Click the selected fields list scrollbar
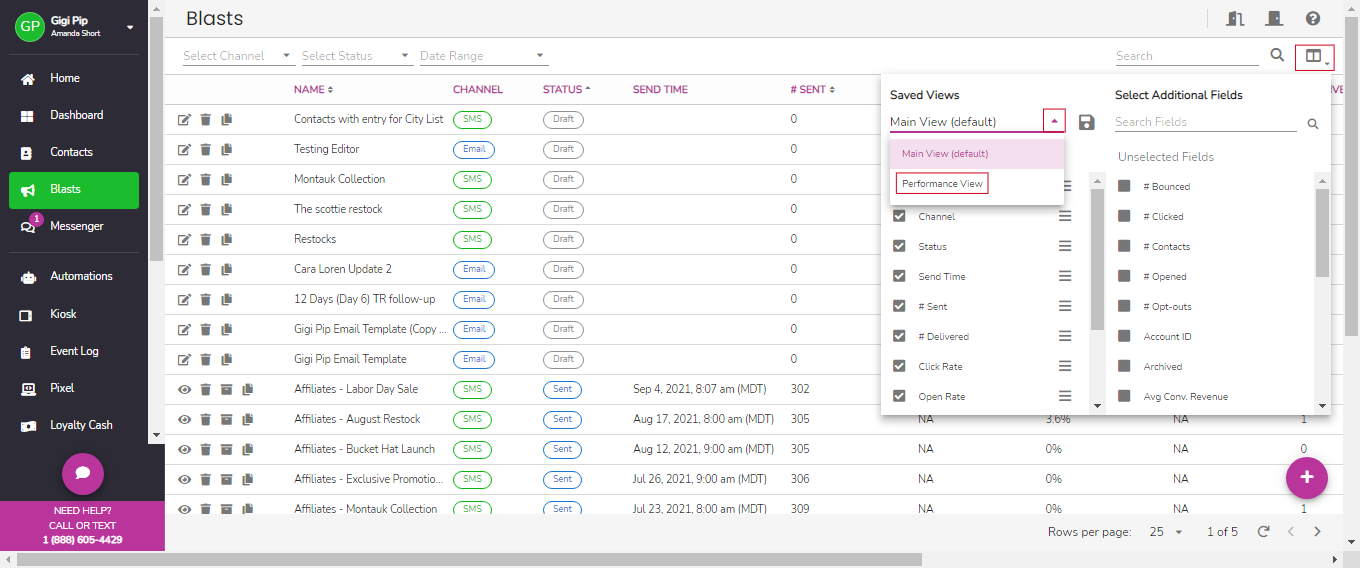 click(1097, 258)
